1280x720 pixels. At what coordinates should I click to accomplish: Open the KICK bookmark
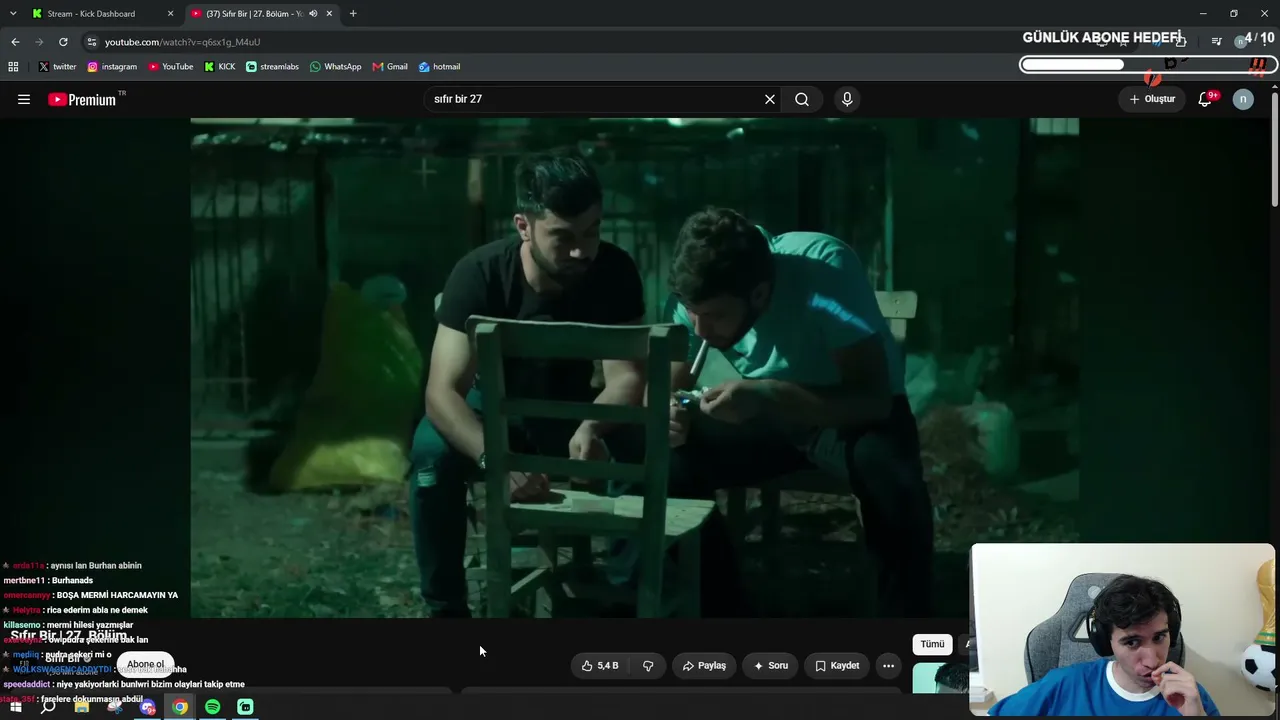coord(220,67)
